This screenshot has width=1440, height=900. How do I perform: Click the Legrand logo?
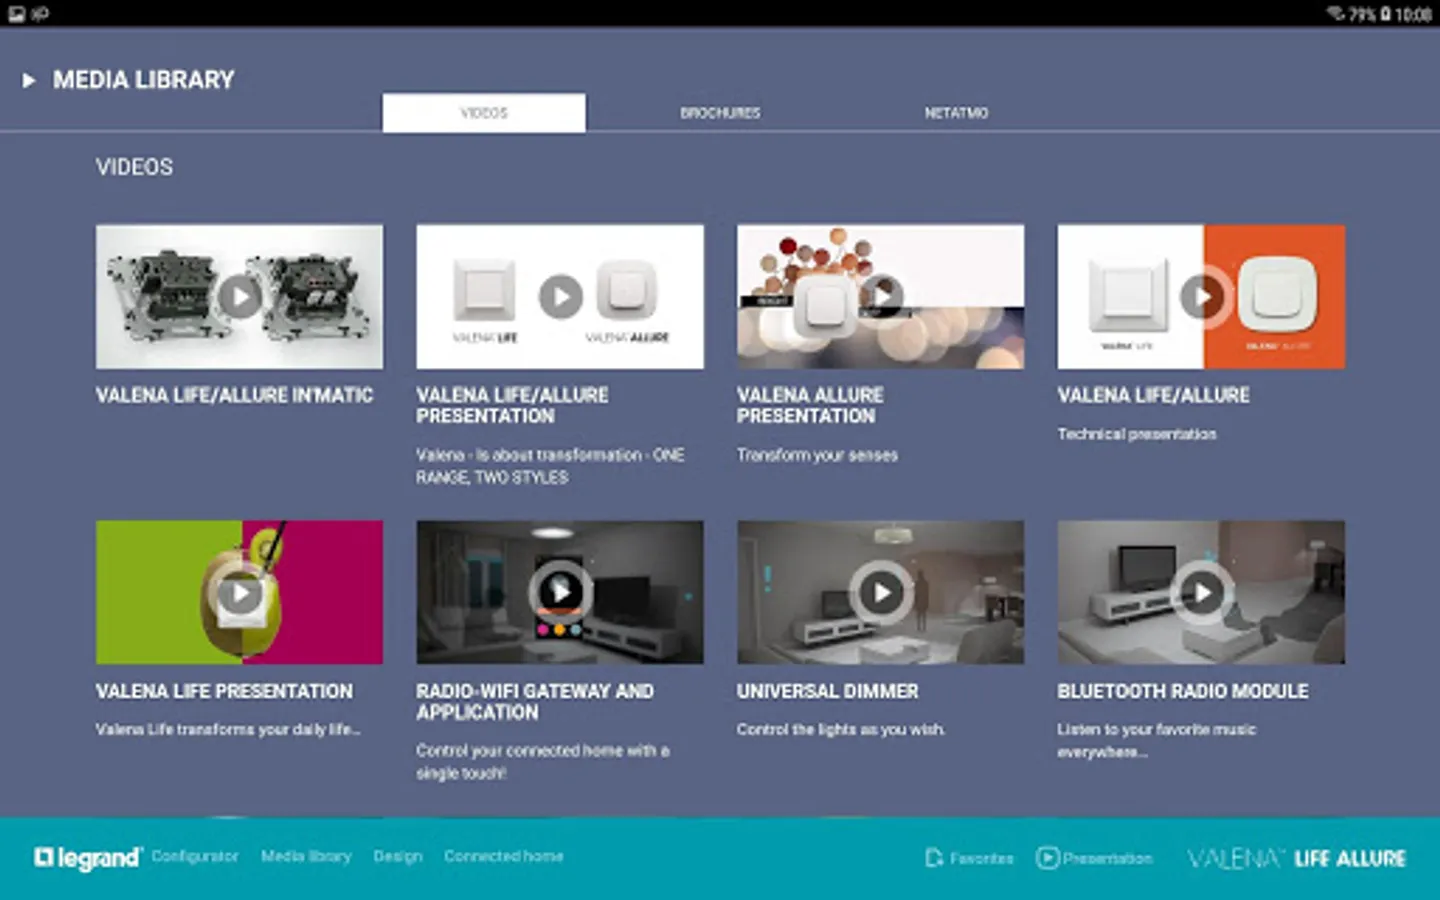click(88, 858)
